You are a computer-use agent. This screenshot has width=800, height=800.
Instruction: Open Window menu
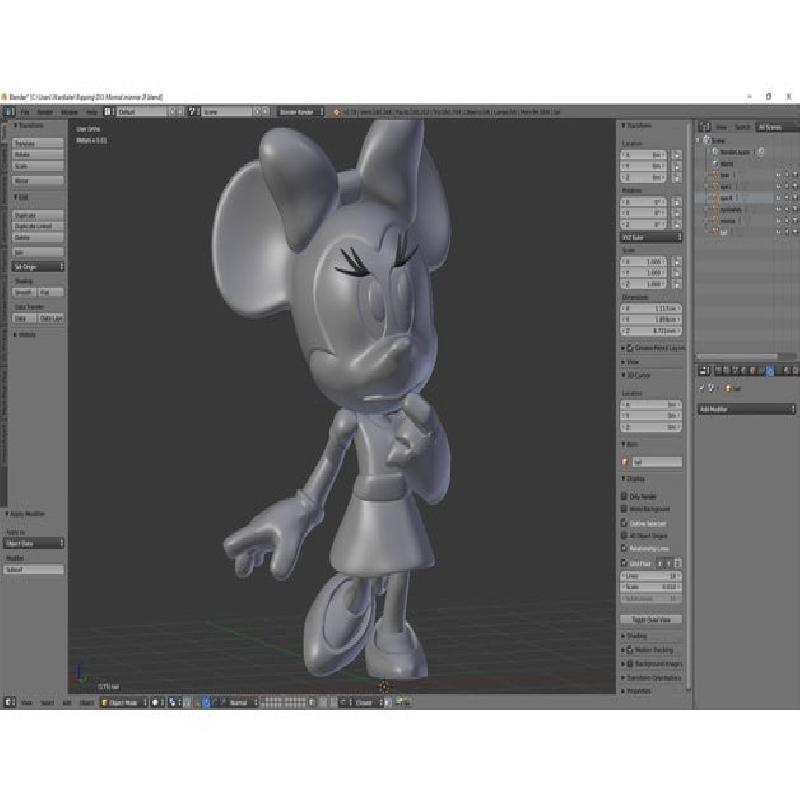[x=69, y=112]
